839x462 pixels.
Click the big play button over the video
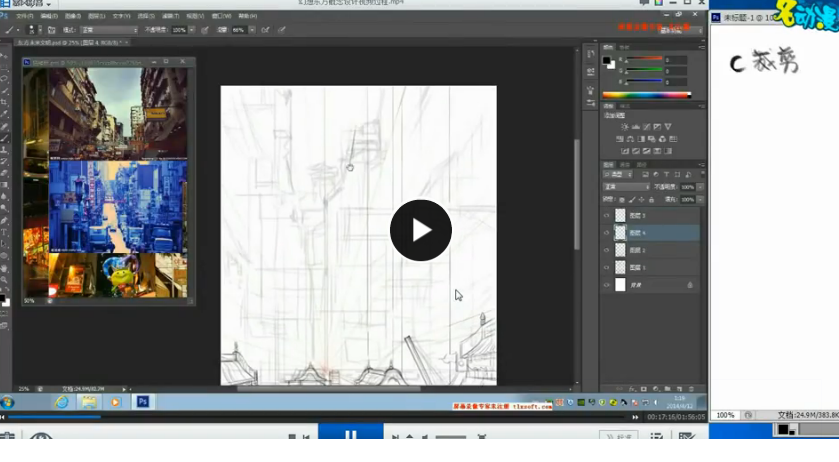(x=421, y=230)
